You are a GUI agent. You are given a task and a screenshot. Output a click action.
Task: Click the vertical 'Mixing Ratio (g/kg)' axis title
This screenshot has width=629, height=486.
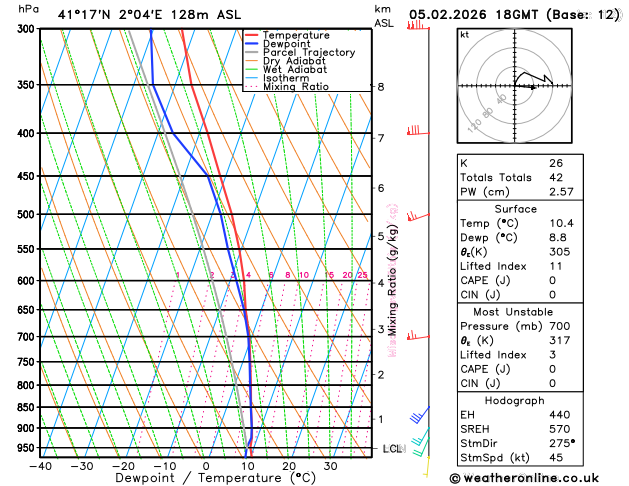393,280
